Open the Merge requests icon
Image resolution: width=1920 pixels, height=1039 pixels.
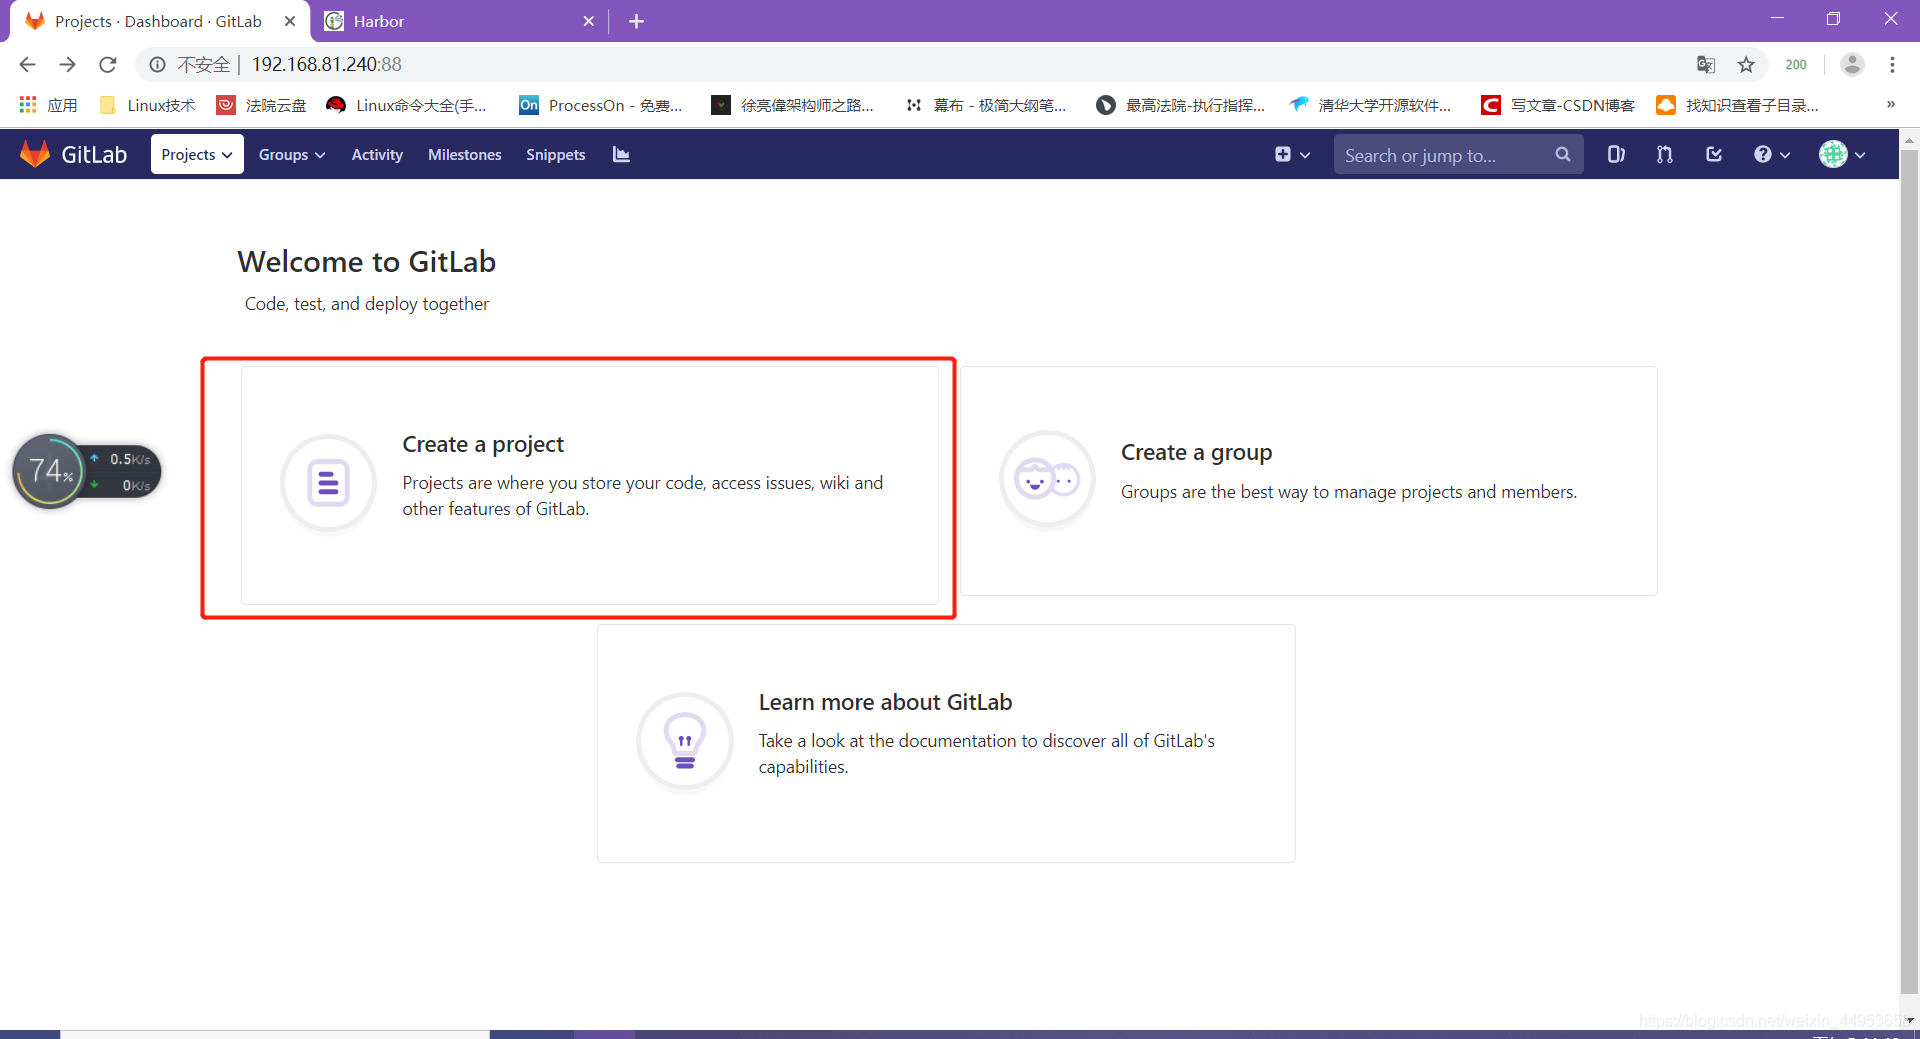pyautogui.click(x=1664, y=154)
